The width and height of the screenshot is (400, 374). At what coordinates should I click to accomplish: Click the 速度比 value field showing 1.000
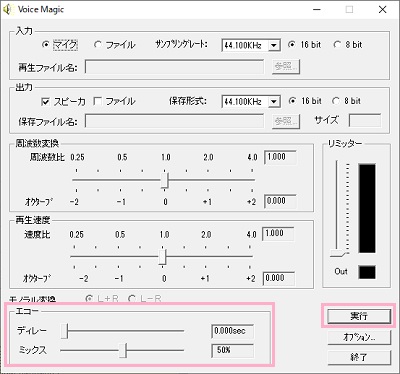click(x=278, y=234)
